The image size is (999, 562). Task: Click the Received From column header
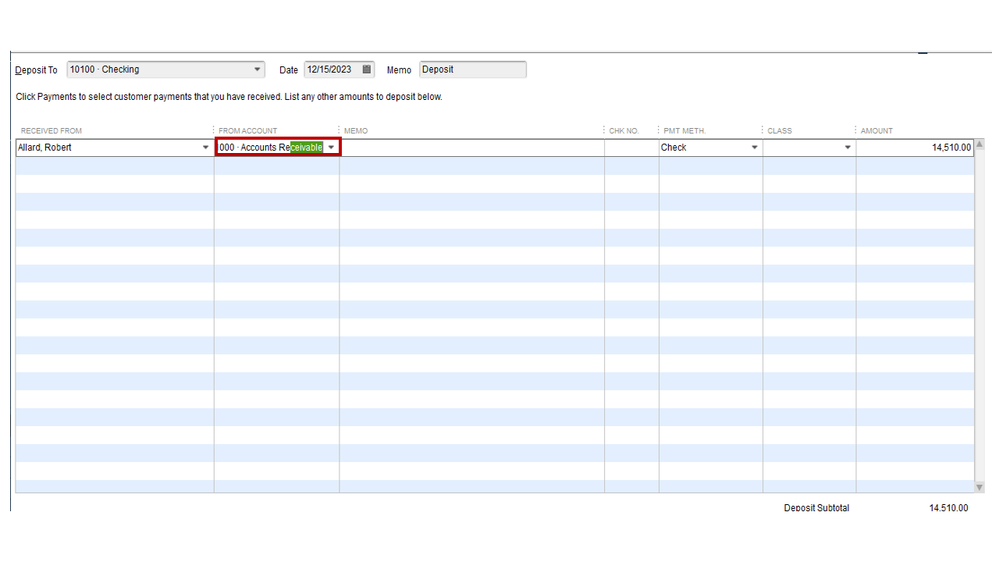click(x=51, y=131)
